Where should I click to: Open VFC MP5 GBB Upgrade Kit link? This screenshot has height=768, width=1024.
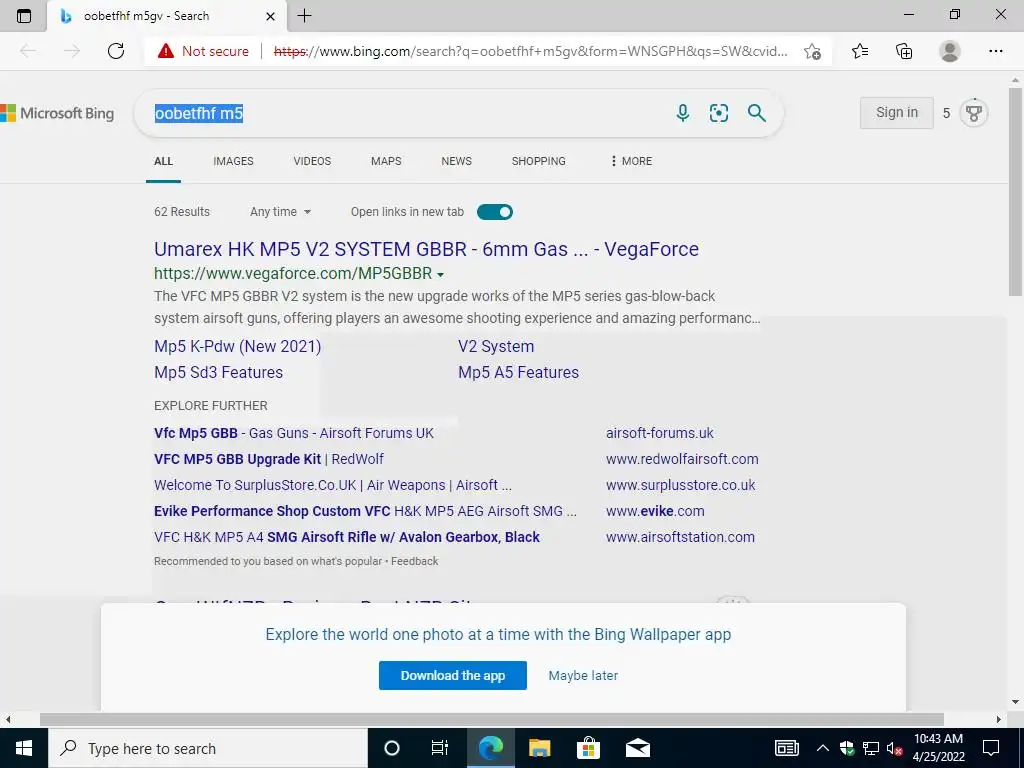pyautogui.click(x=269, y=459)
